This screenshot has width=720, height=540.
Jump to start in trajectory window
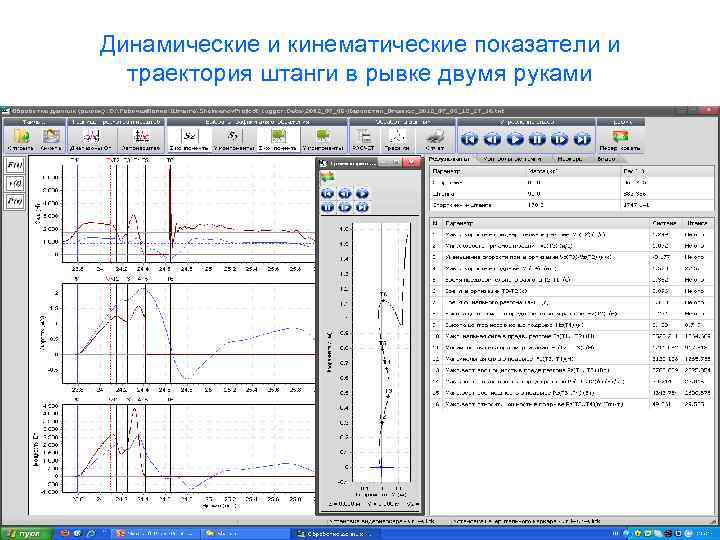tap(327, 193)
